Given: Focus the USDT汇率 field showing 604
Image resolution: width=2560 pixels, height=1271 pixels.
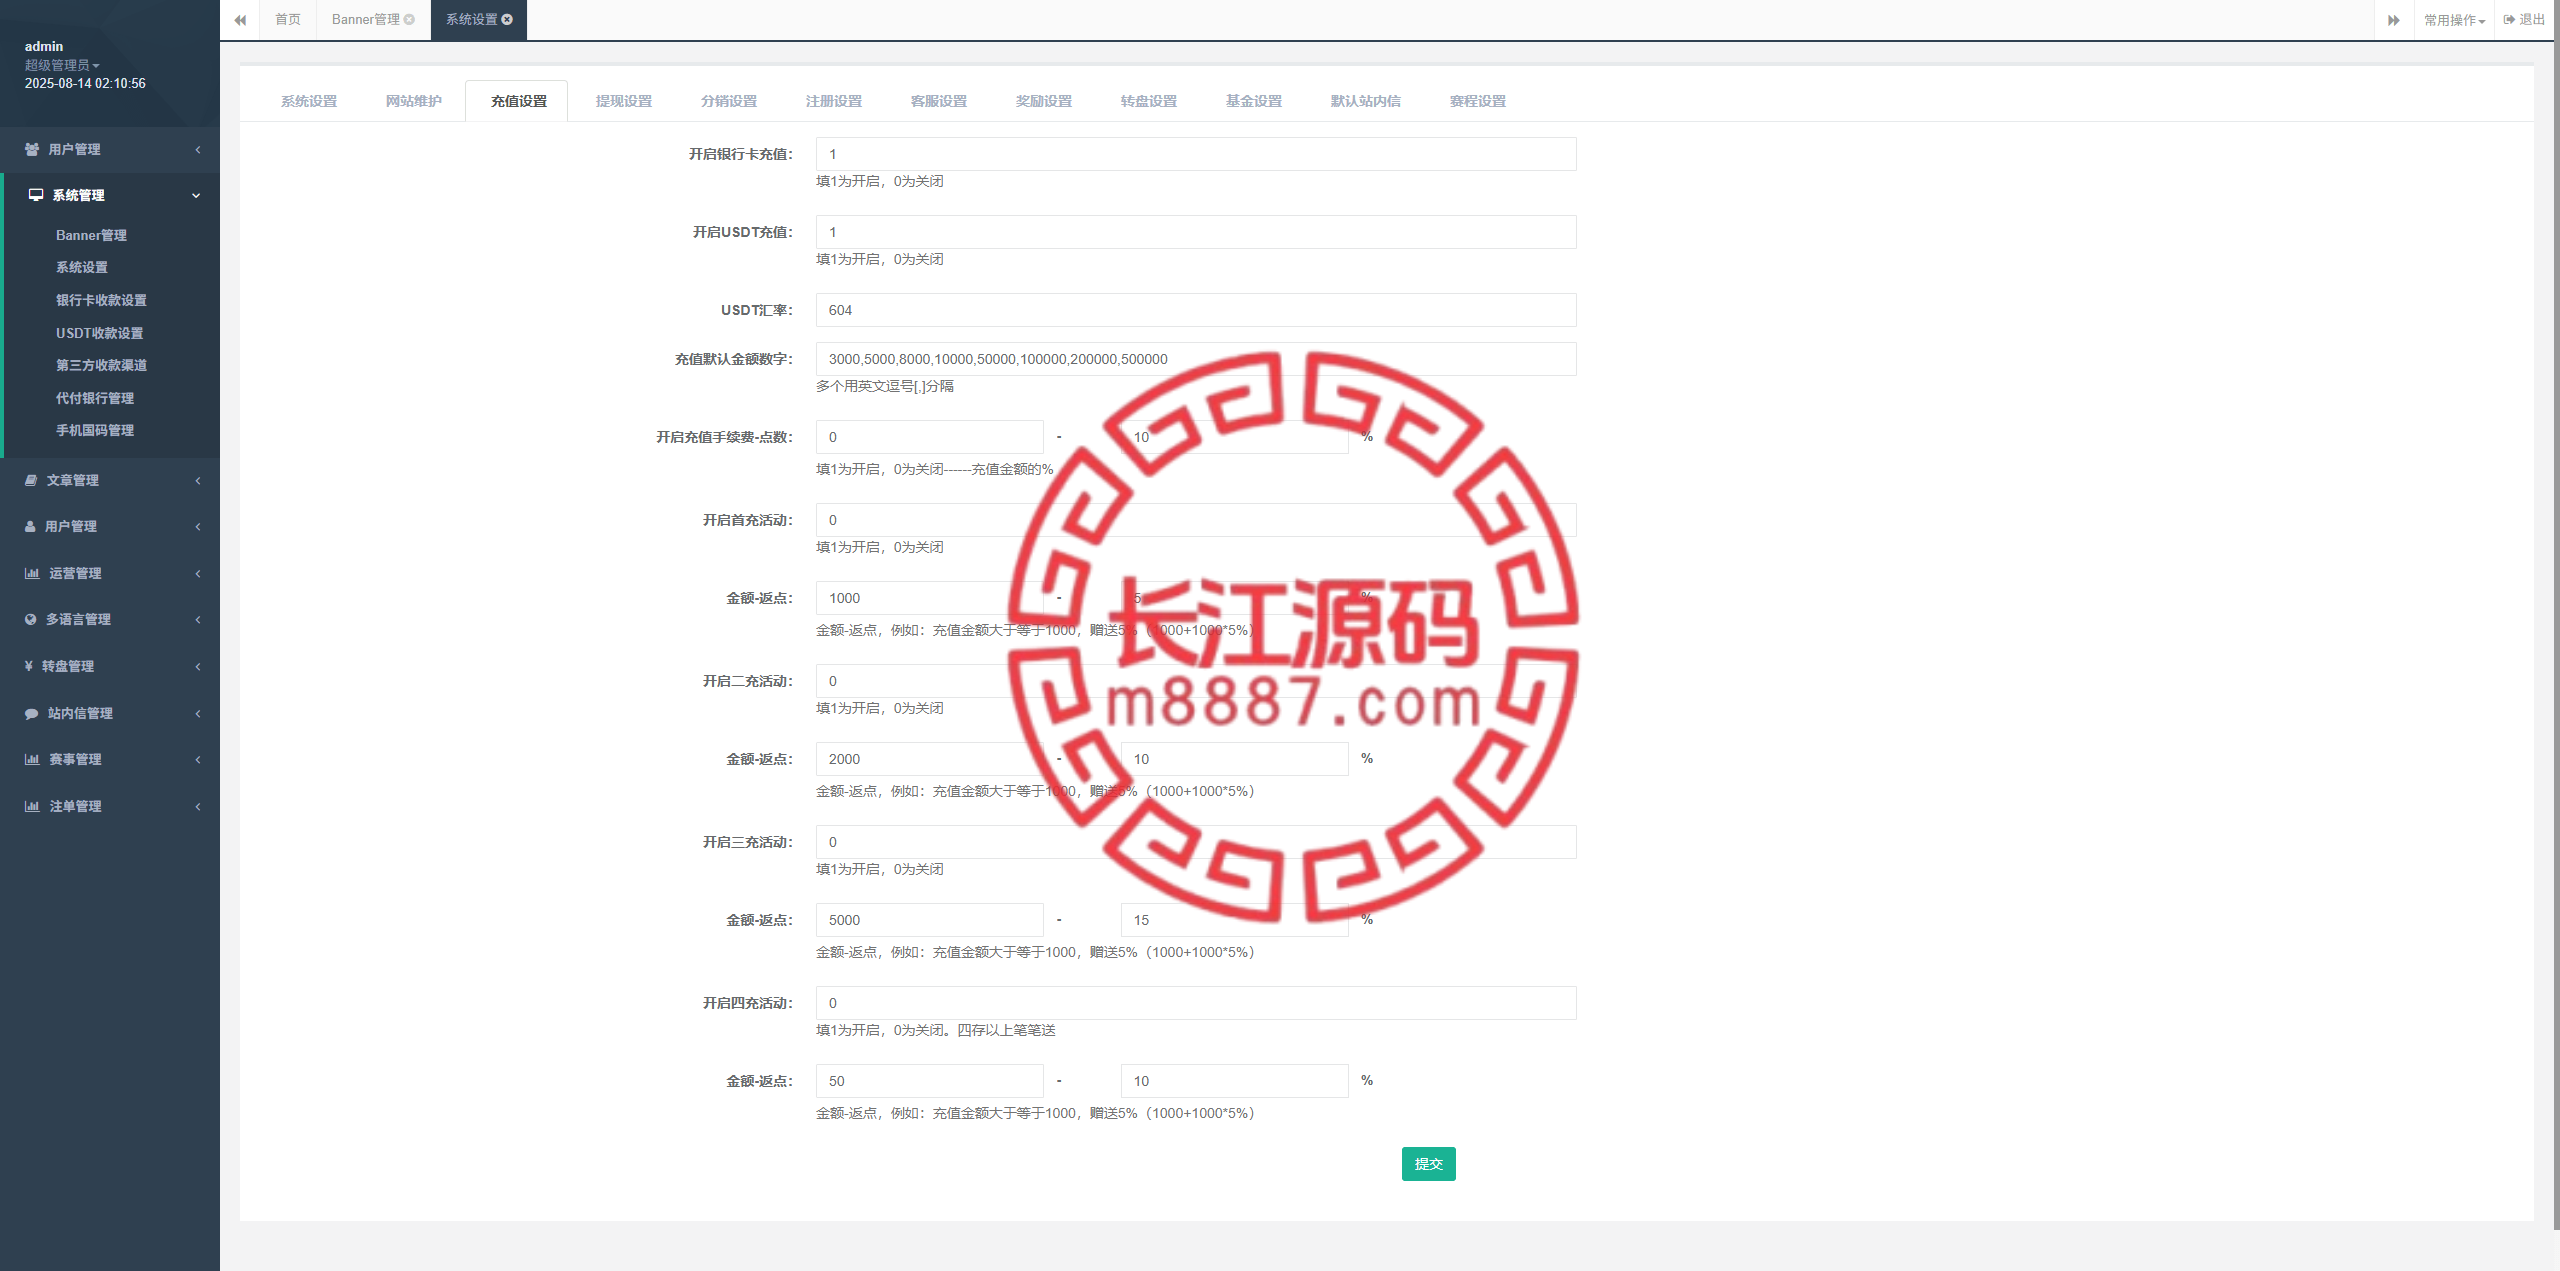Looking at the screenshot, I should click(1196, 310).
